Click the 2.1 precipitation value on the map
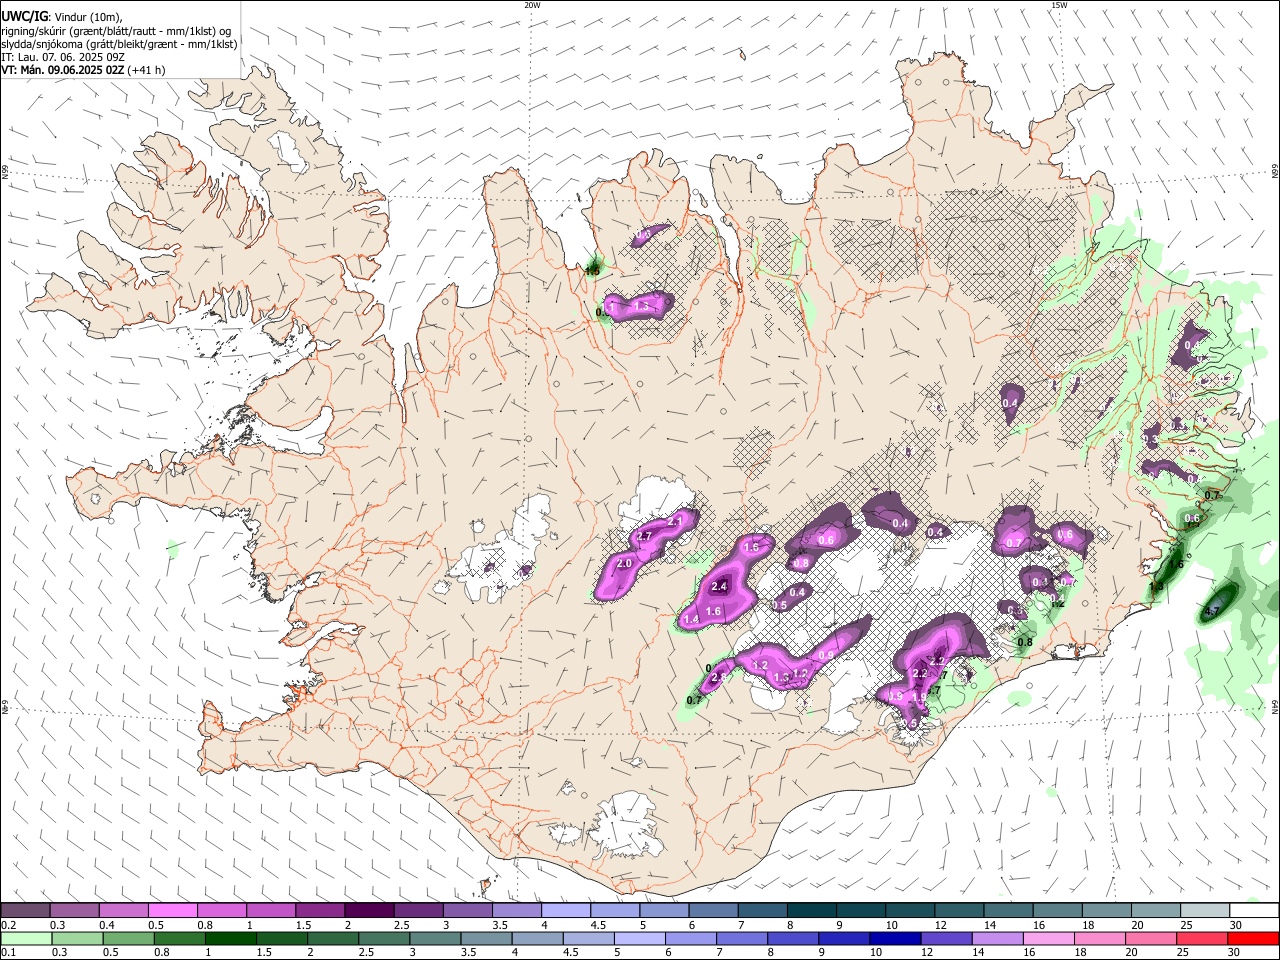1280x960 pixels. (x=674, y=521)
